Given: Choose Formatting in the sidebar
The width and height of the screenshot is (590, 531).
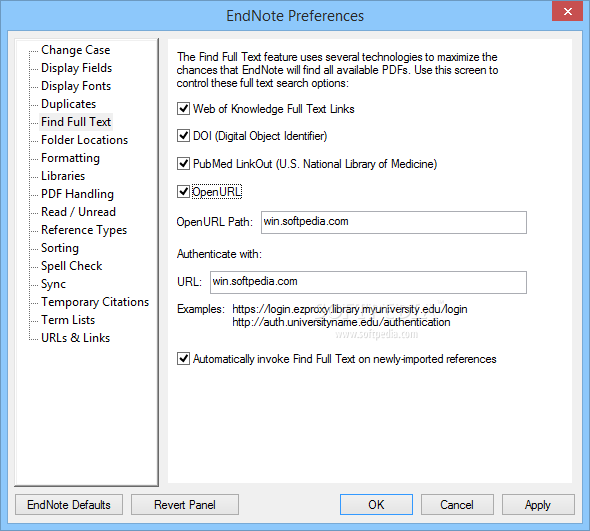Looking at the screenshot, I should 70,158.
